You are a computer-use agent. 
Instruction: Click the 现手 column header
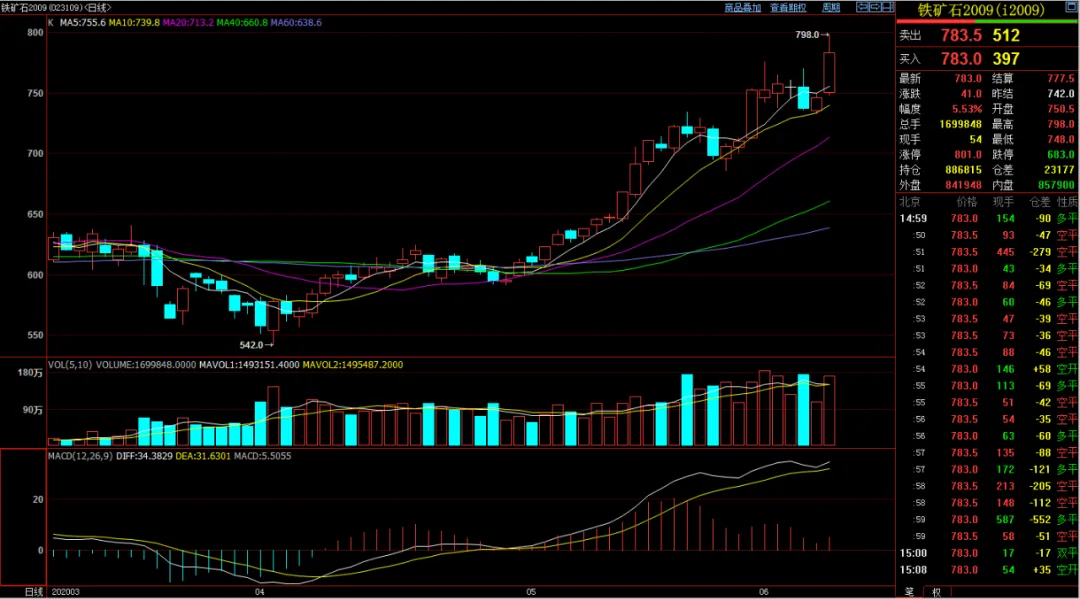[1004, 202]
